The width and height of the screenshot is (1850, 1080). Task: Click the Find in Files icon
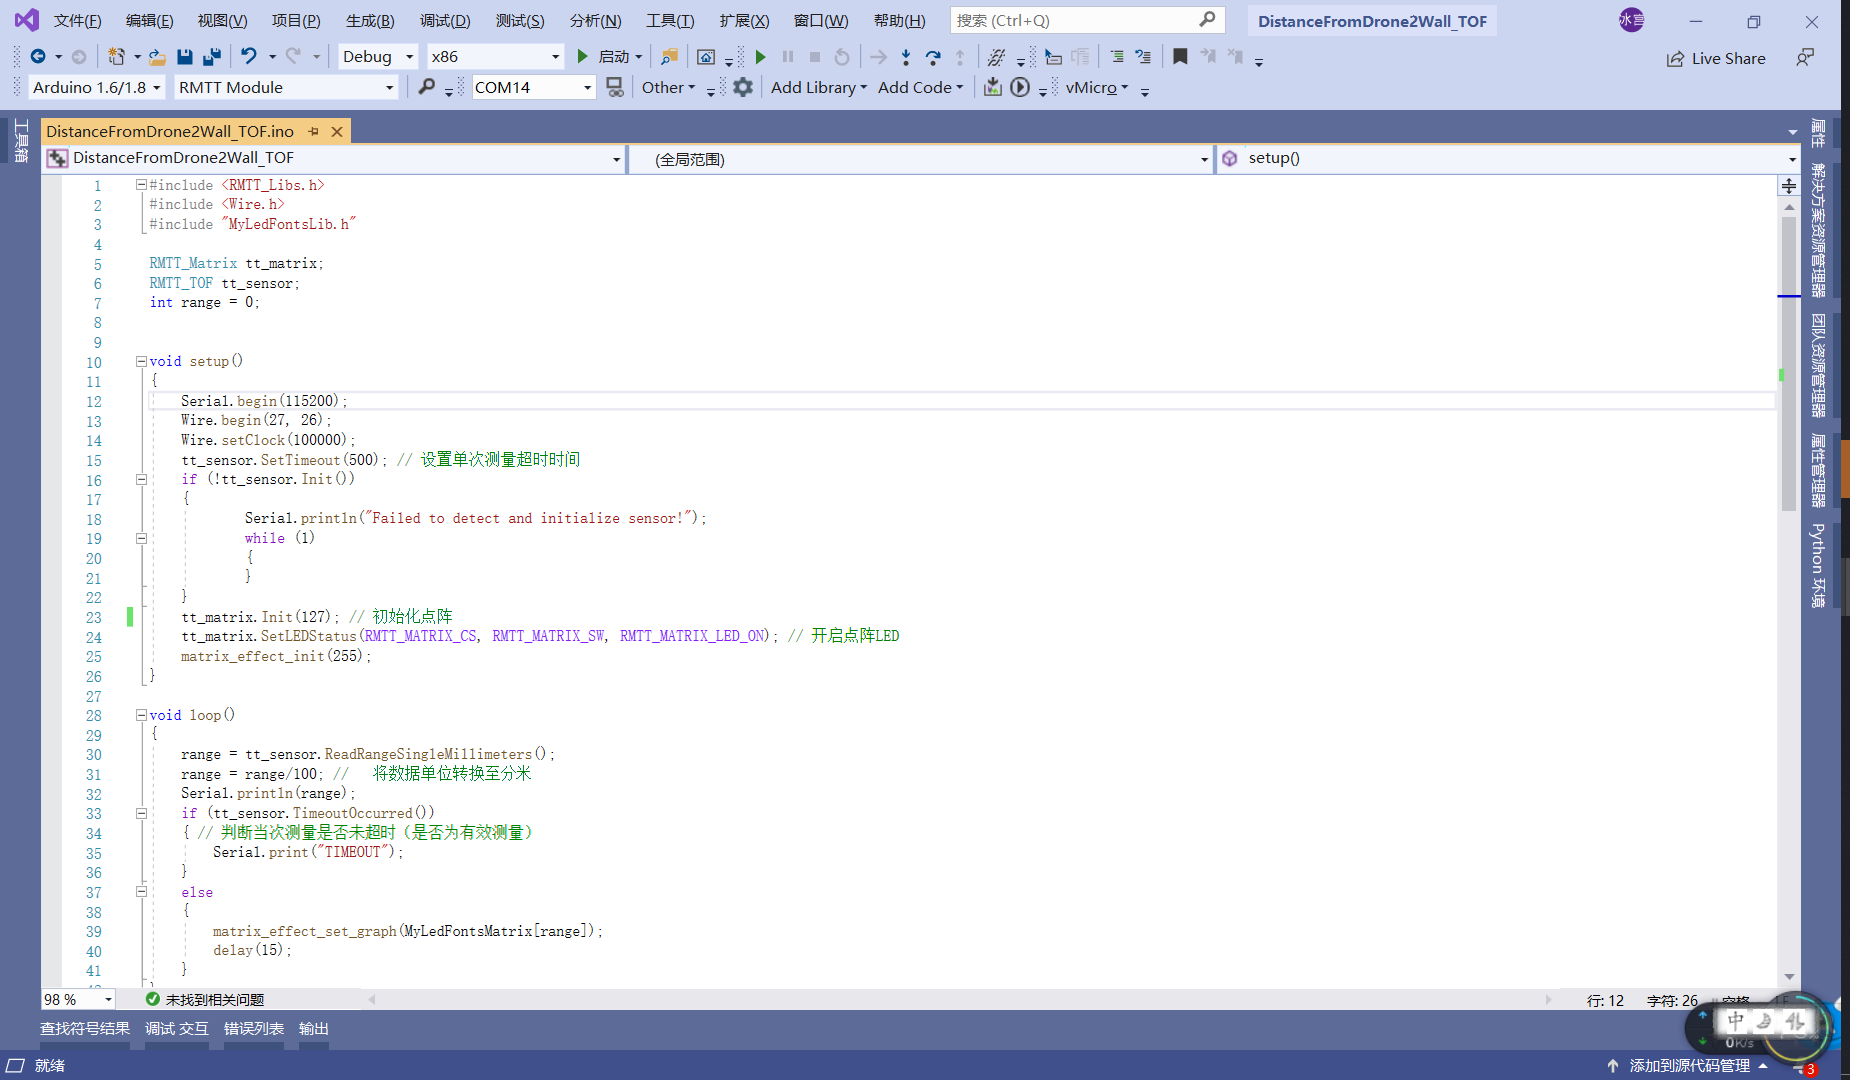pyautogui.click(x=669, y=57)
